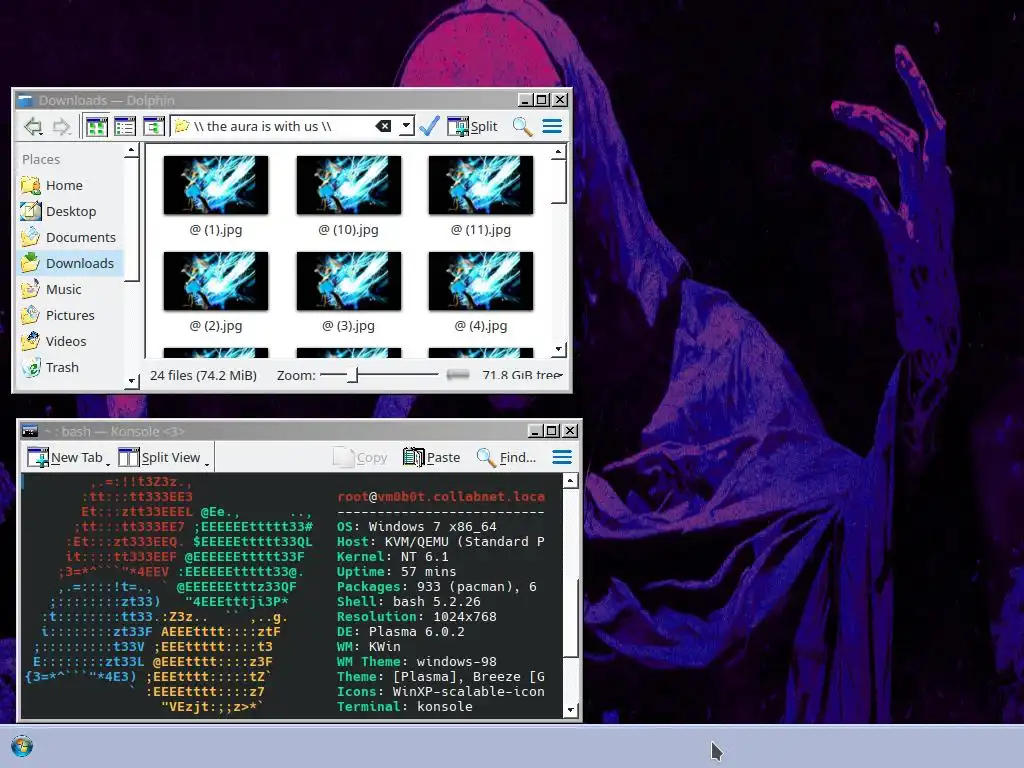
Task: Open a New Tab in Konsole
Action: (65, 457)
